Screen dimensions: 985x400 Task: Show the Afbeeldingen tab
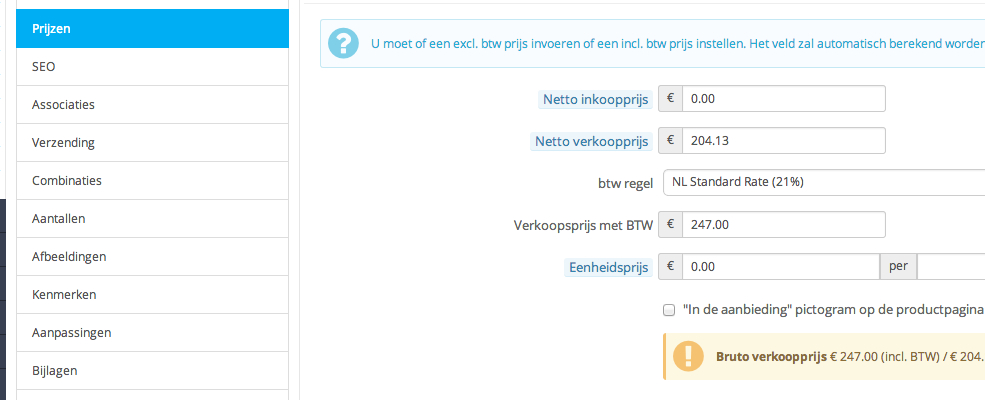coord(152,256)
